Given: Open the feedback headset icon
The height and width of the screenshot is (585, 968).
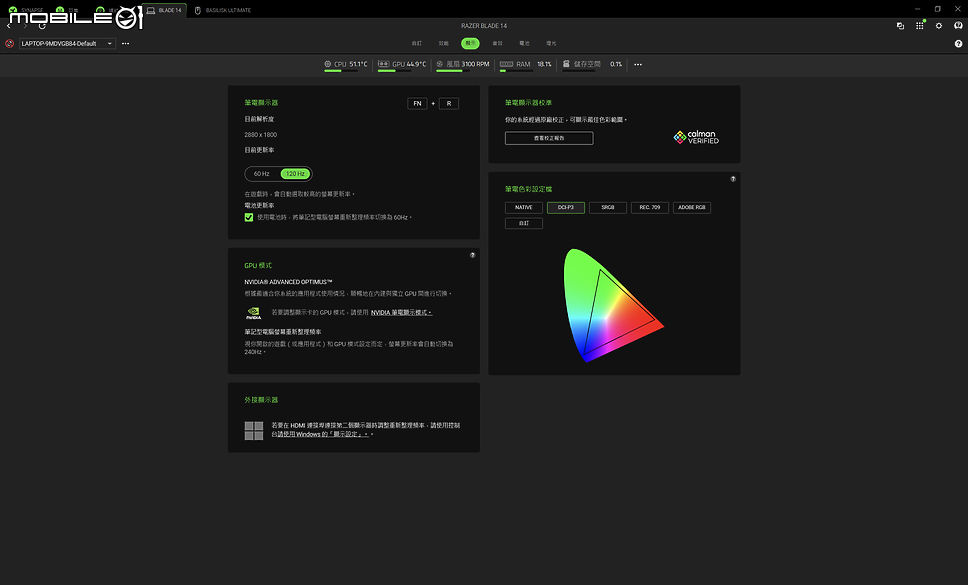Looking at the screenshot, I should 958,26.
